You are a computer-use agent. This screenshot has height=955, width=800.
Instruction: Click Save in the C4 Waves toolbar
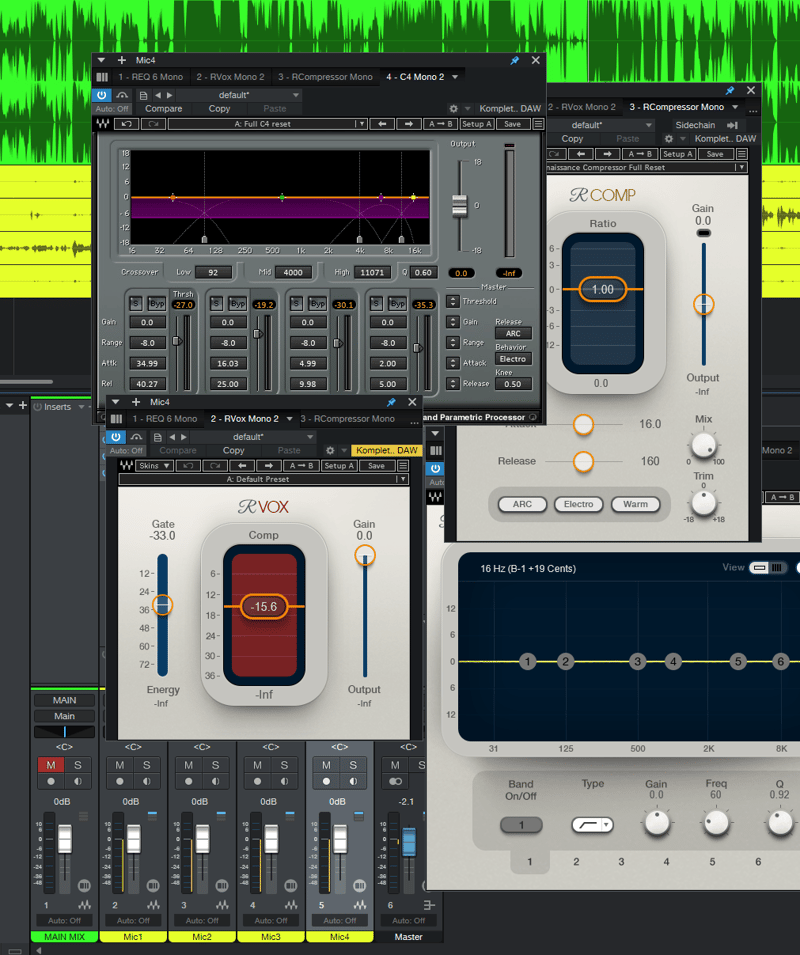[513, 124]
